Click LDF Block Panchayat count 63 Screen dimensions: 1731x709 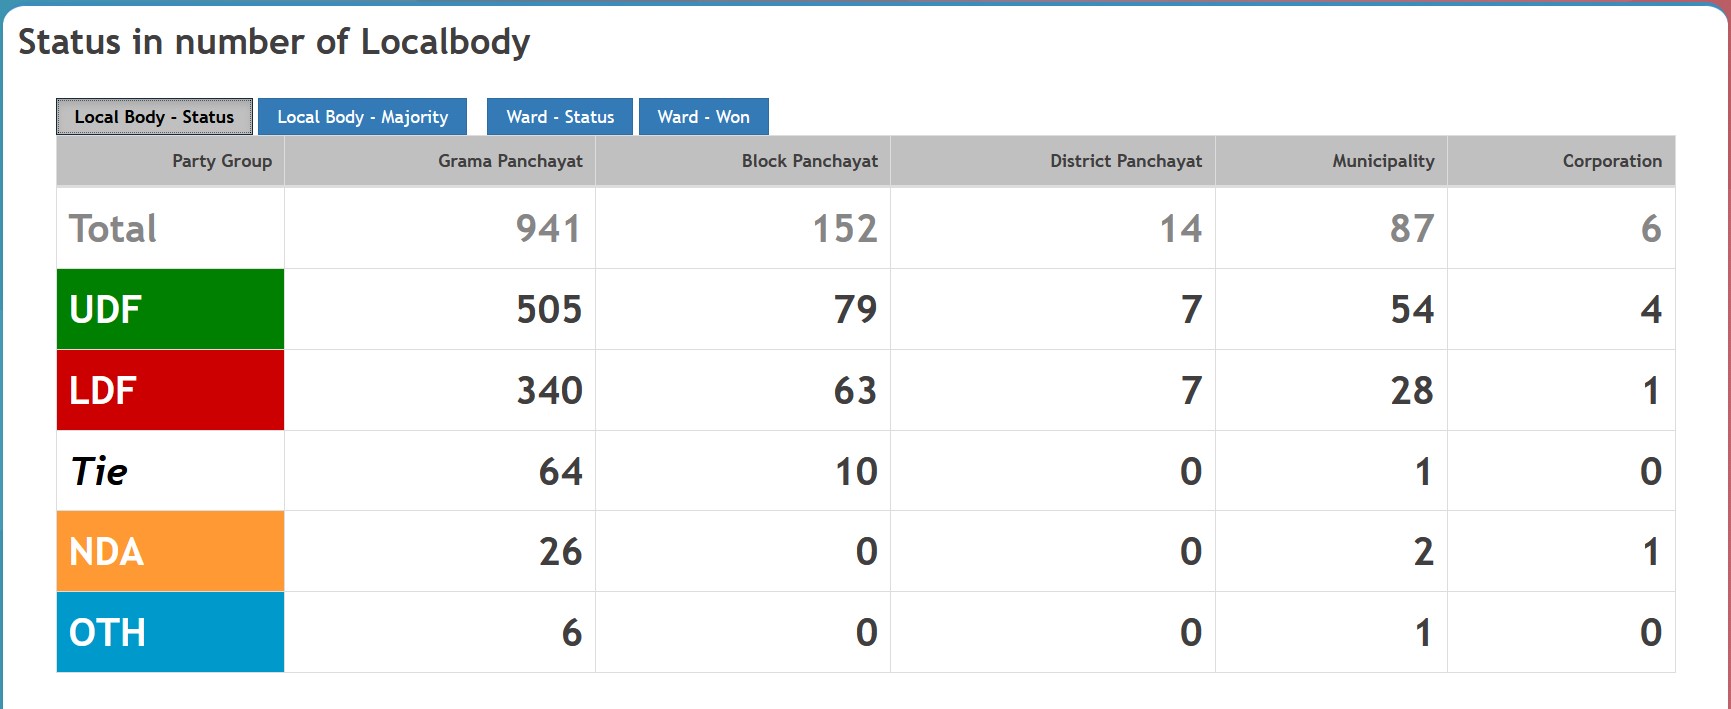[x=855, y=391]
